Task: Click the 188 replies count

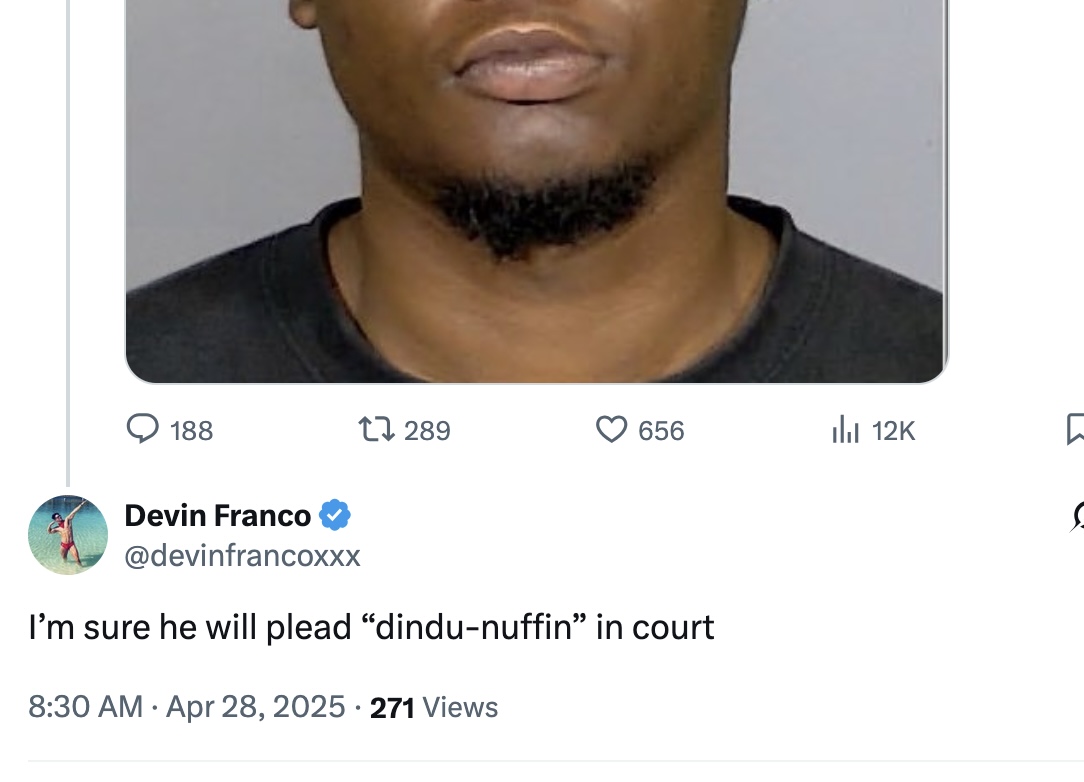Action: [191, 431]
